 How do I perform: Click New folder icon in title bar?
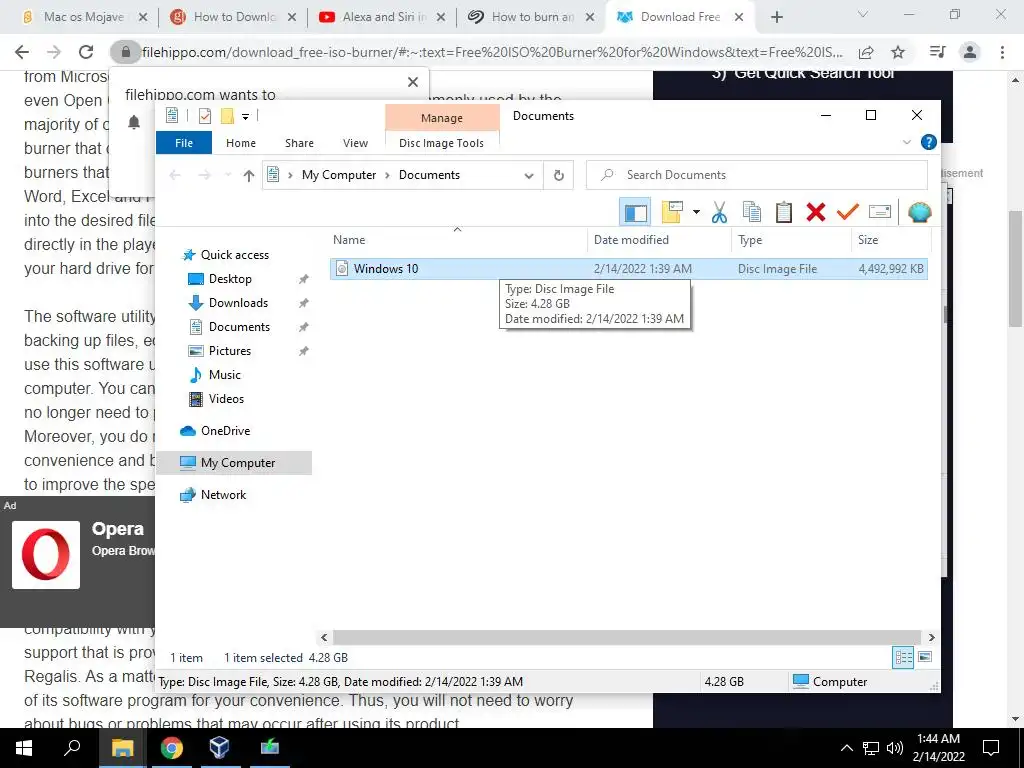pyautogui.click(x=227, y=116)
